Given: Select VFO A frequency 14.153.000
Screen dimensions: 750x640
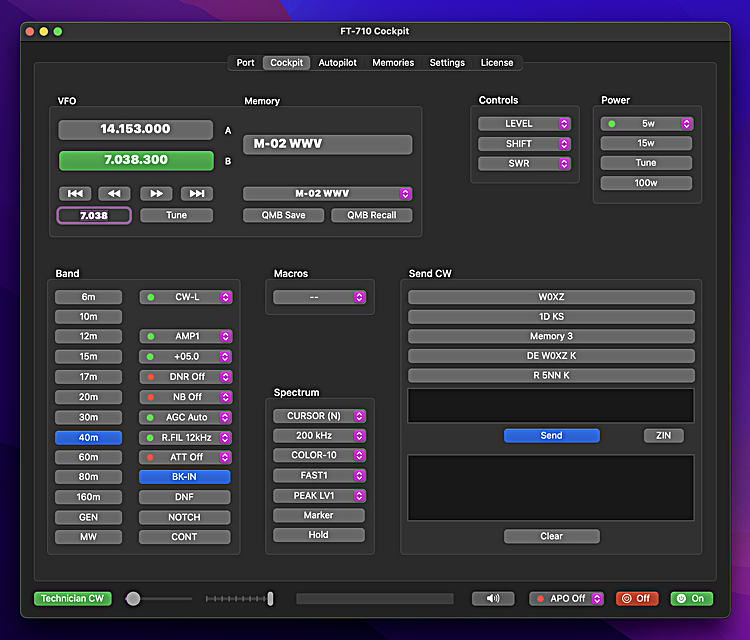Looking at the screenshot, I should [135, 129].
